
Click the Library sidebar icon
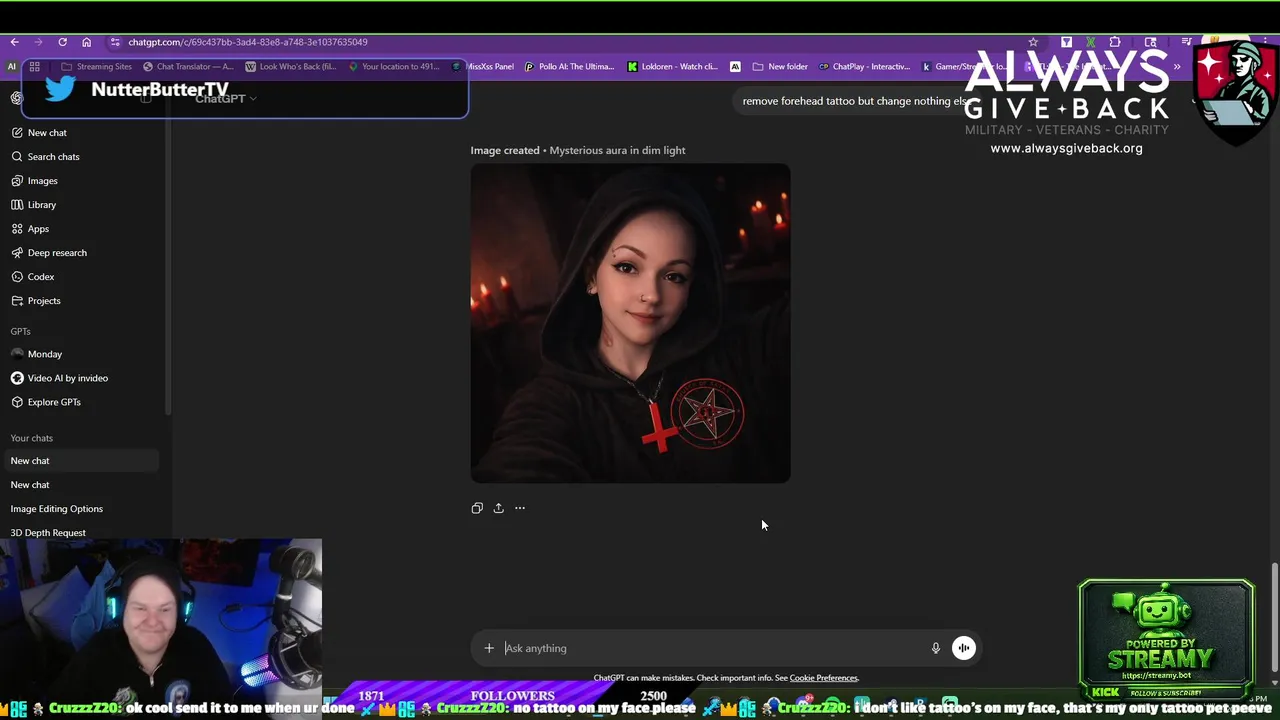pos(17,205)
